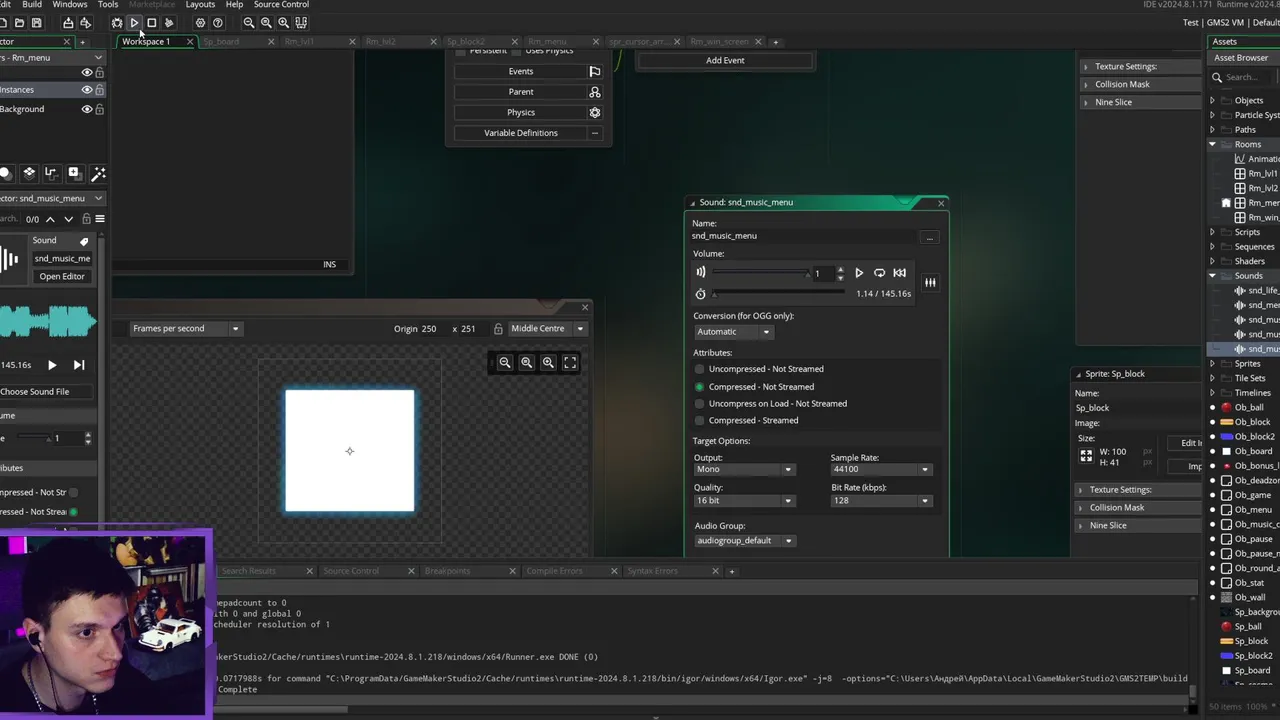Open the Help question-mark toolbar icon
Screen dimensions: 1280x720
pyautogui.click(x=217, y=22)
